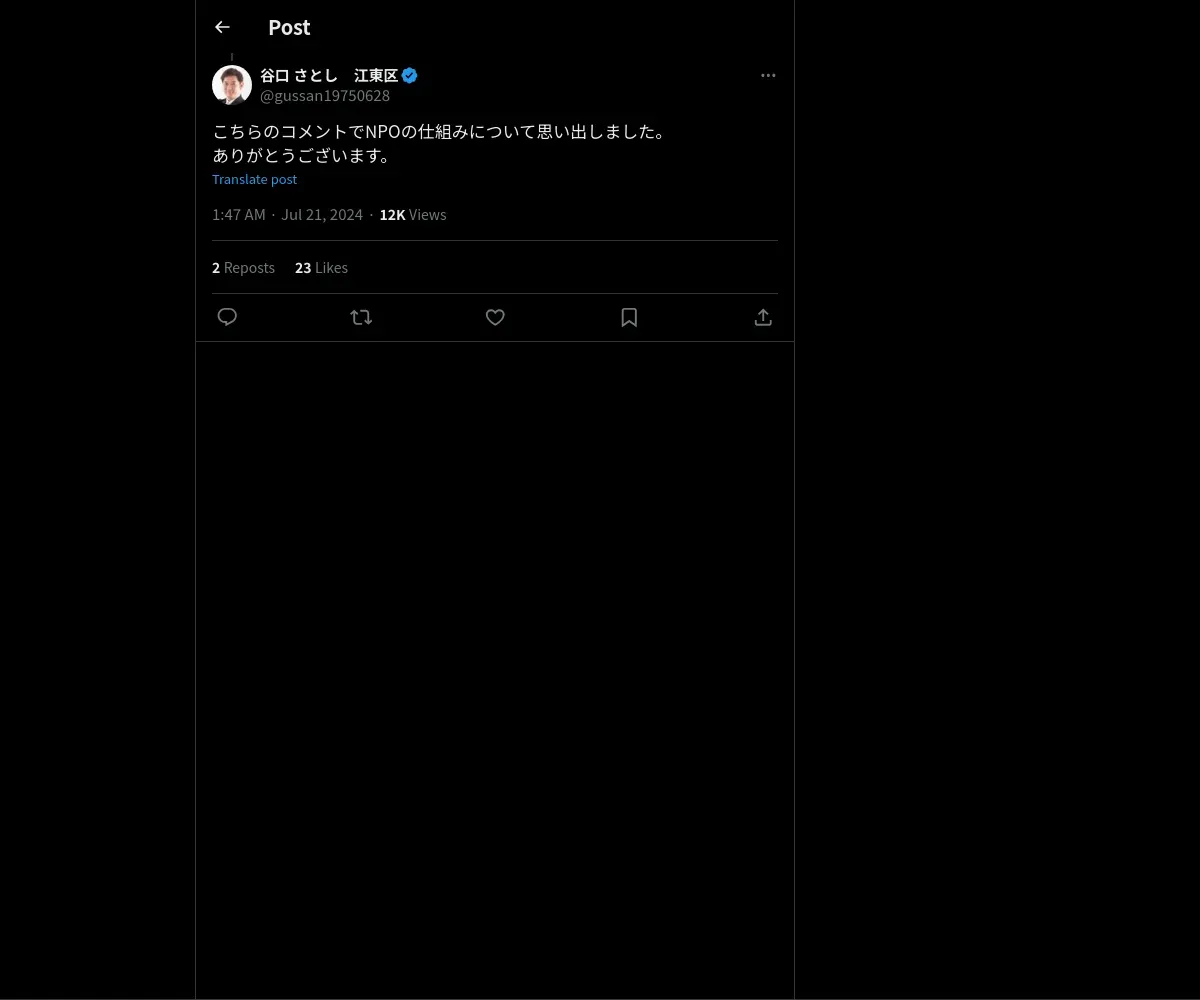This screenshot has width=1200, height=1000.
Task: View the 12K Views analytics
Action: (x=413, y=215)
